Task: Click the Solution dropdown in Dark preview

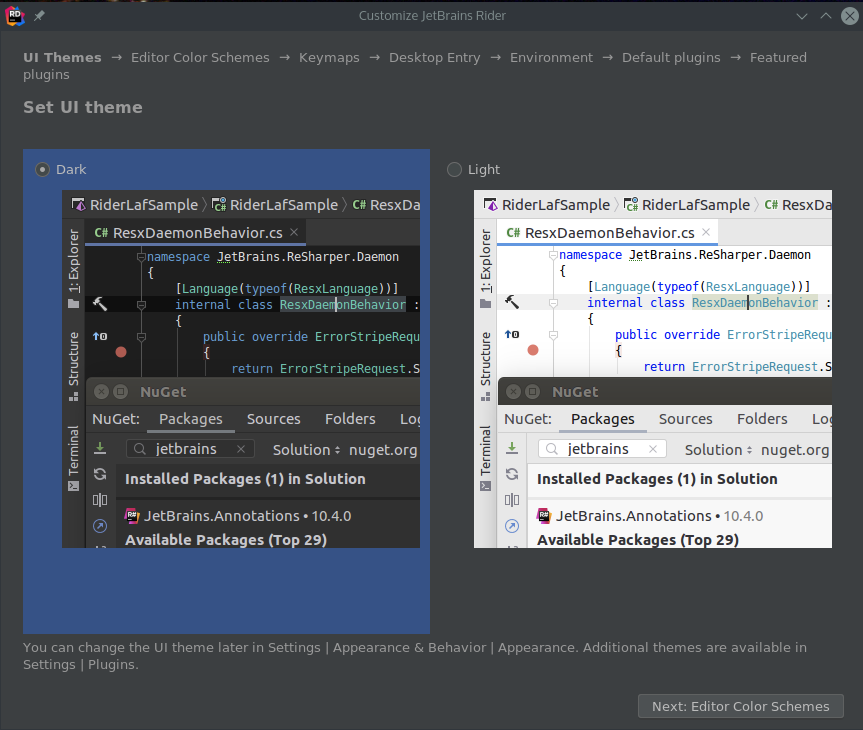Action: click(307, 450)
